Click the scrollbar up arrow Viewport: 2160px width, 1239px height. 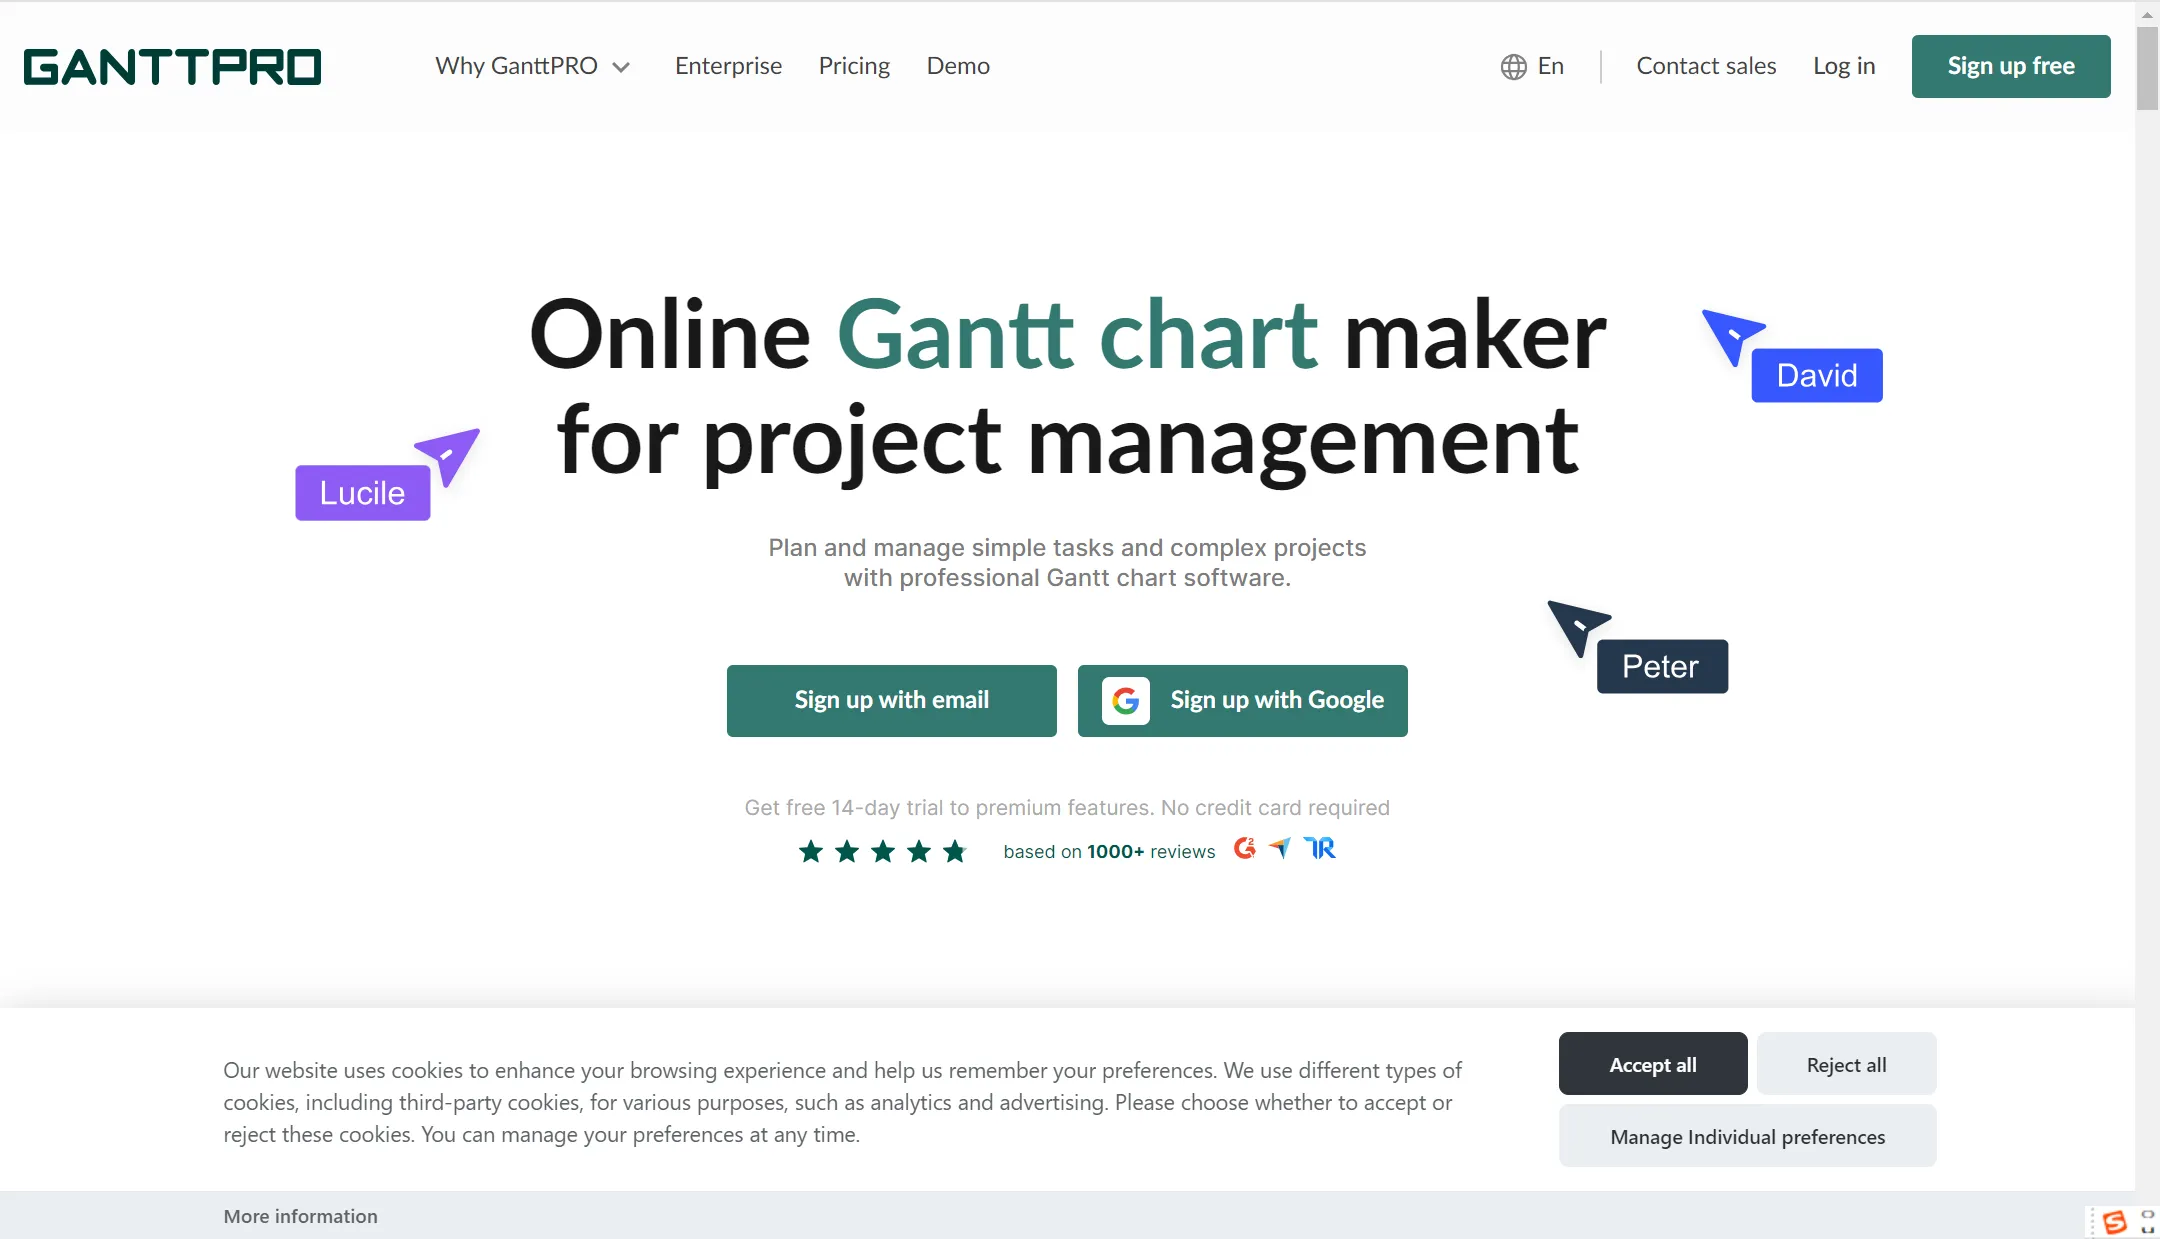2147,14
